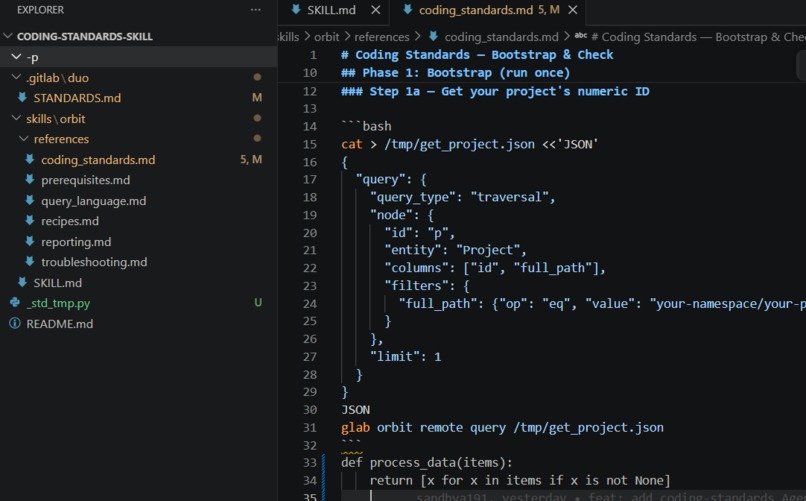Click the M badge on STANDARDS.md

tap(257, 97)
